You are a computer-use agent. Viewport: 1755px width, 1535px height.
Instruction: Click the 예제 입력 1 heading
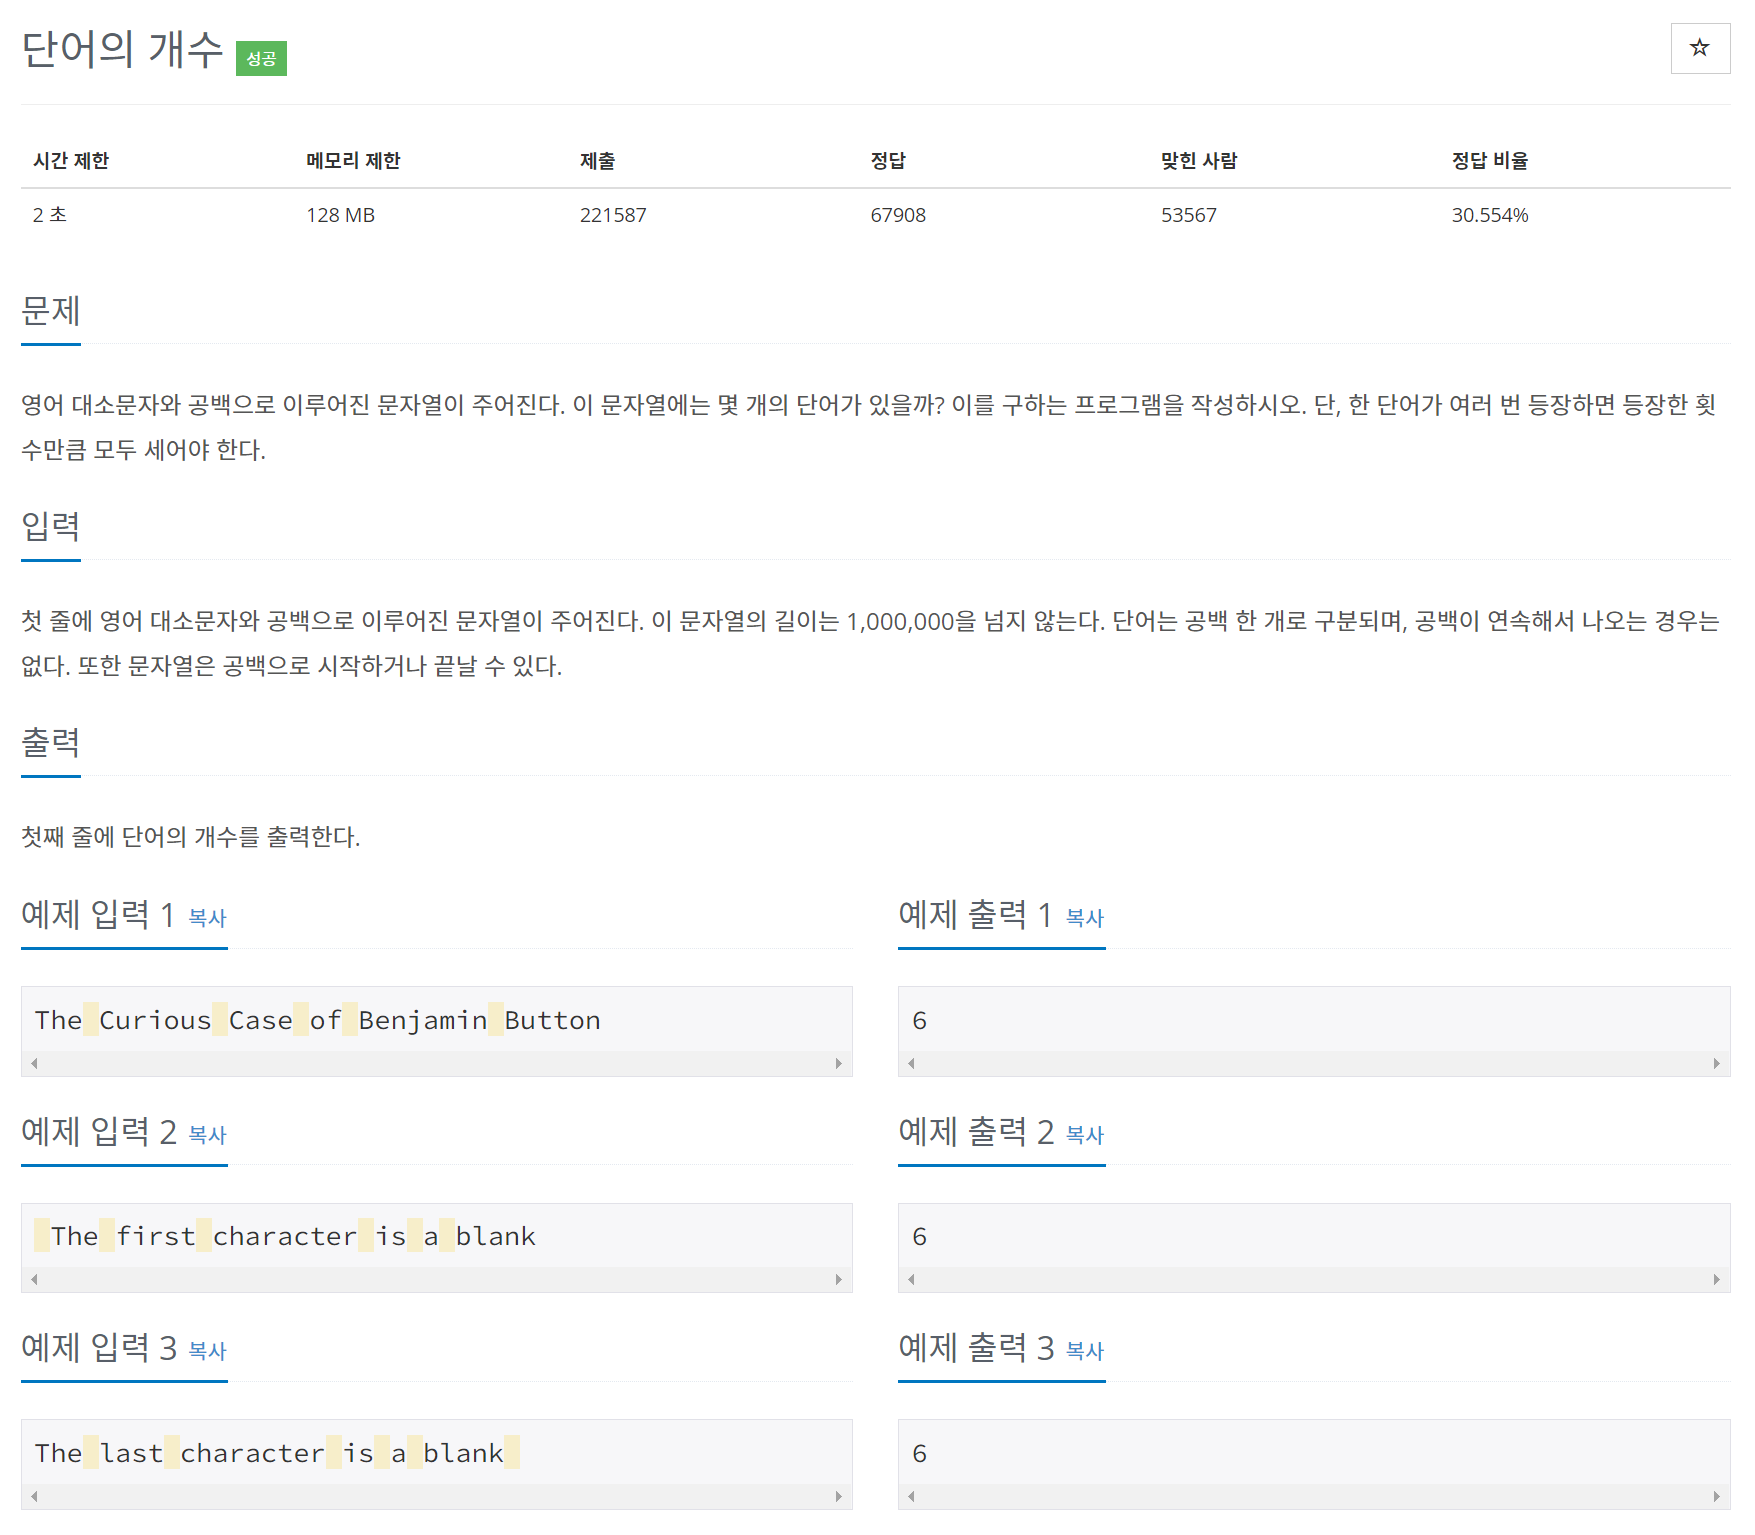click(x=98, y=915)
